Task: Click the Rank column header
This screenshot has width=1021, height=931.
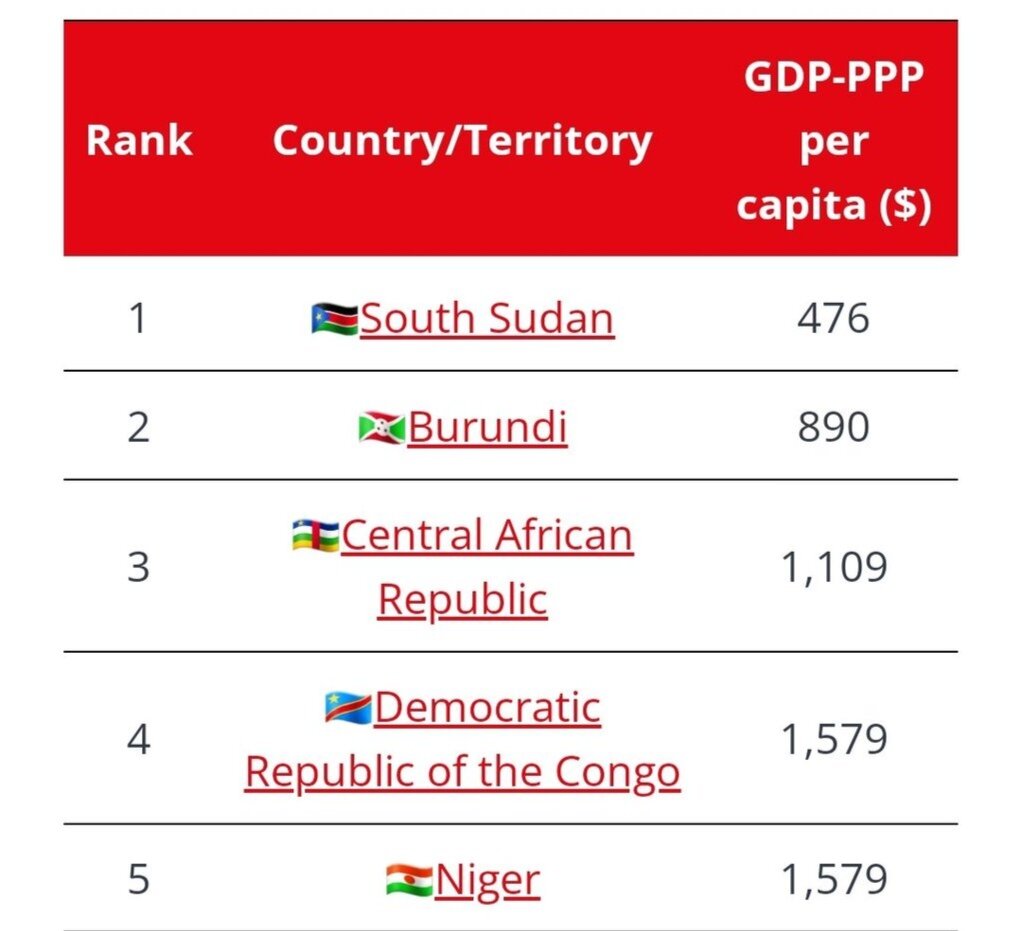Action: point(139,141)
